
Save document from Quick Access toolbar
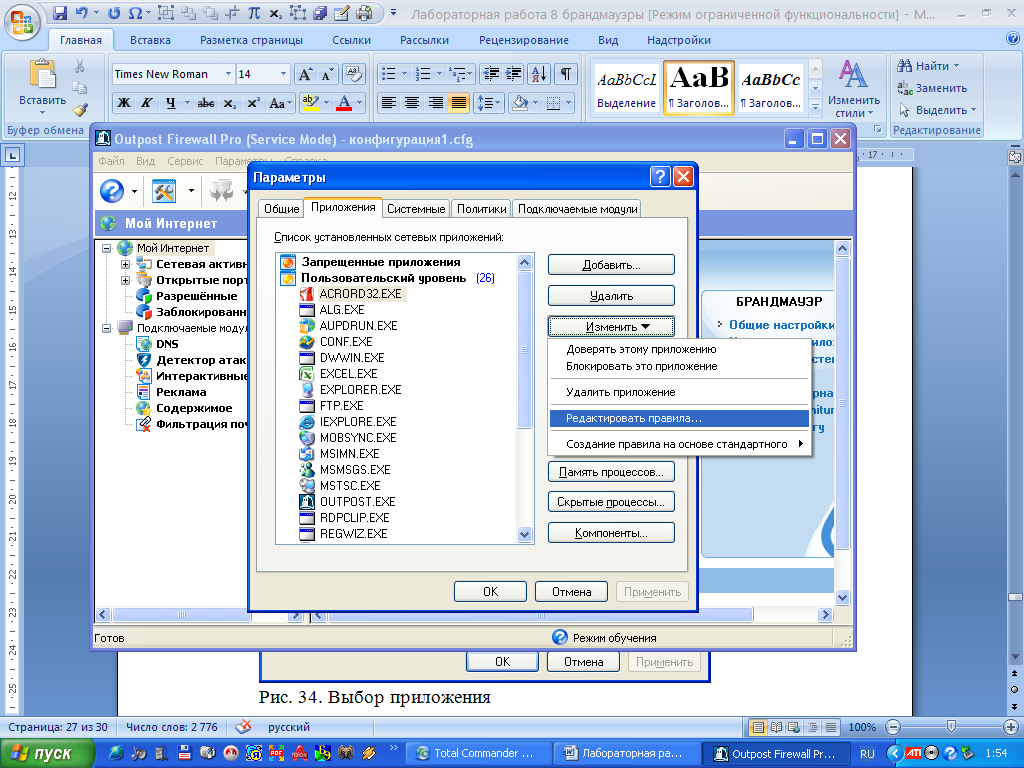[x=60, y=12]
